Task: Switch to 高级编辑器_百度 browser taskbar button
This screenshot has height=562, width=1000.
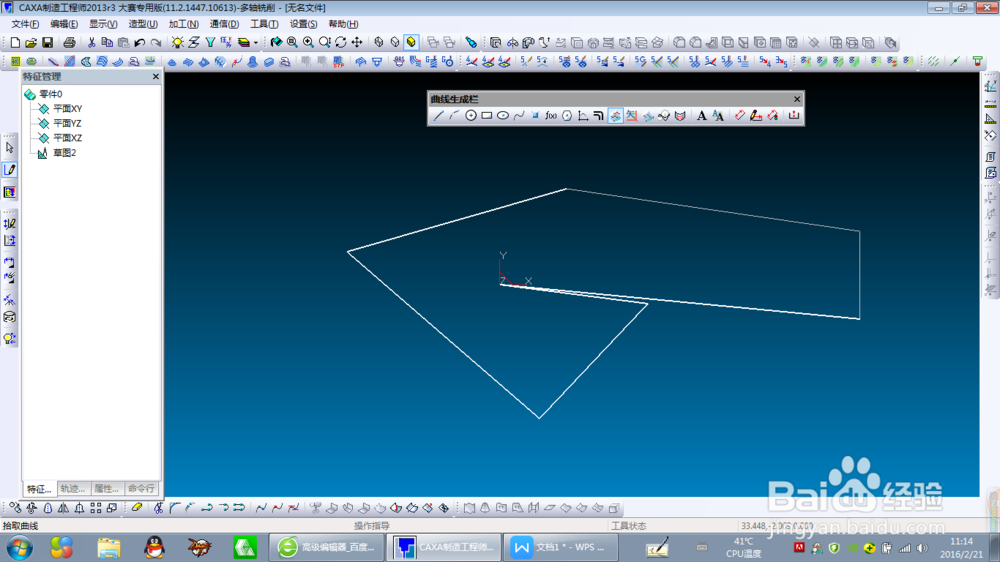Action: tap(327, 547)
